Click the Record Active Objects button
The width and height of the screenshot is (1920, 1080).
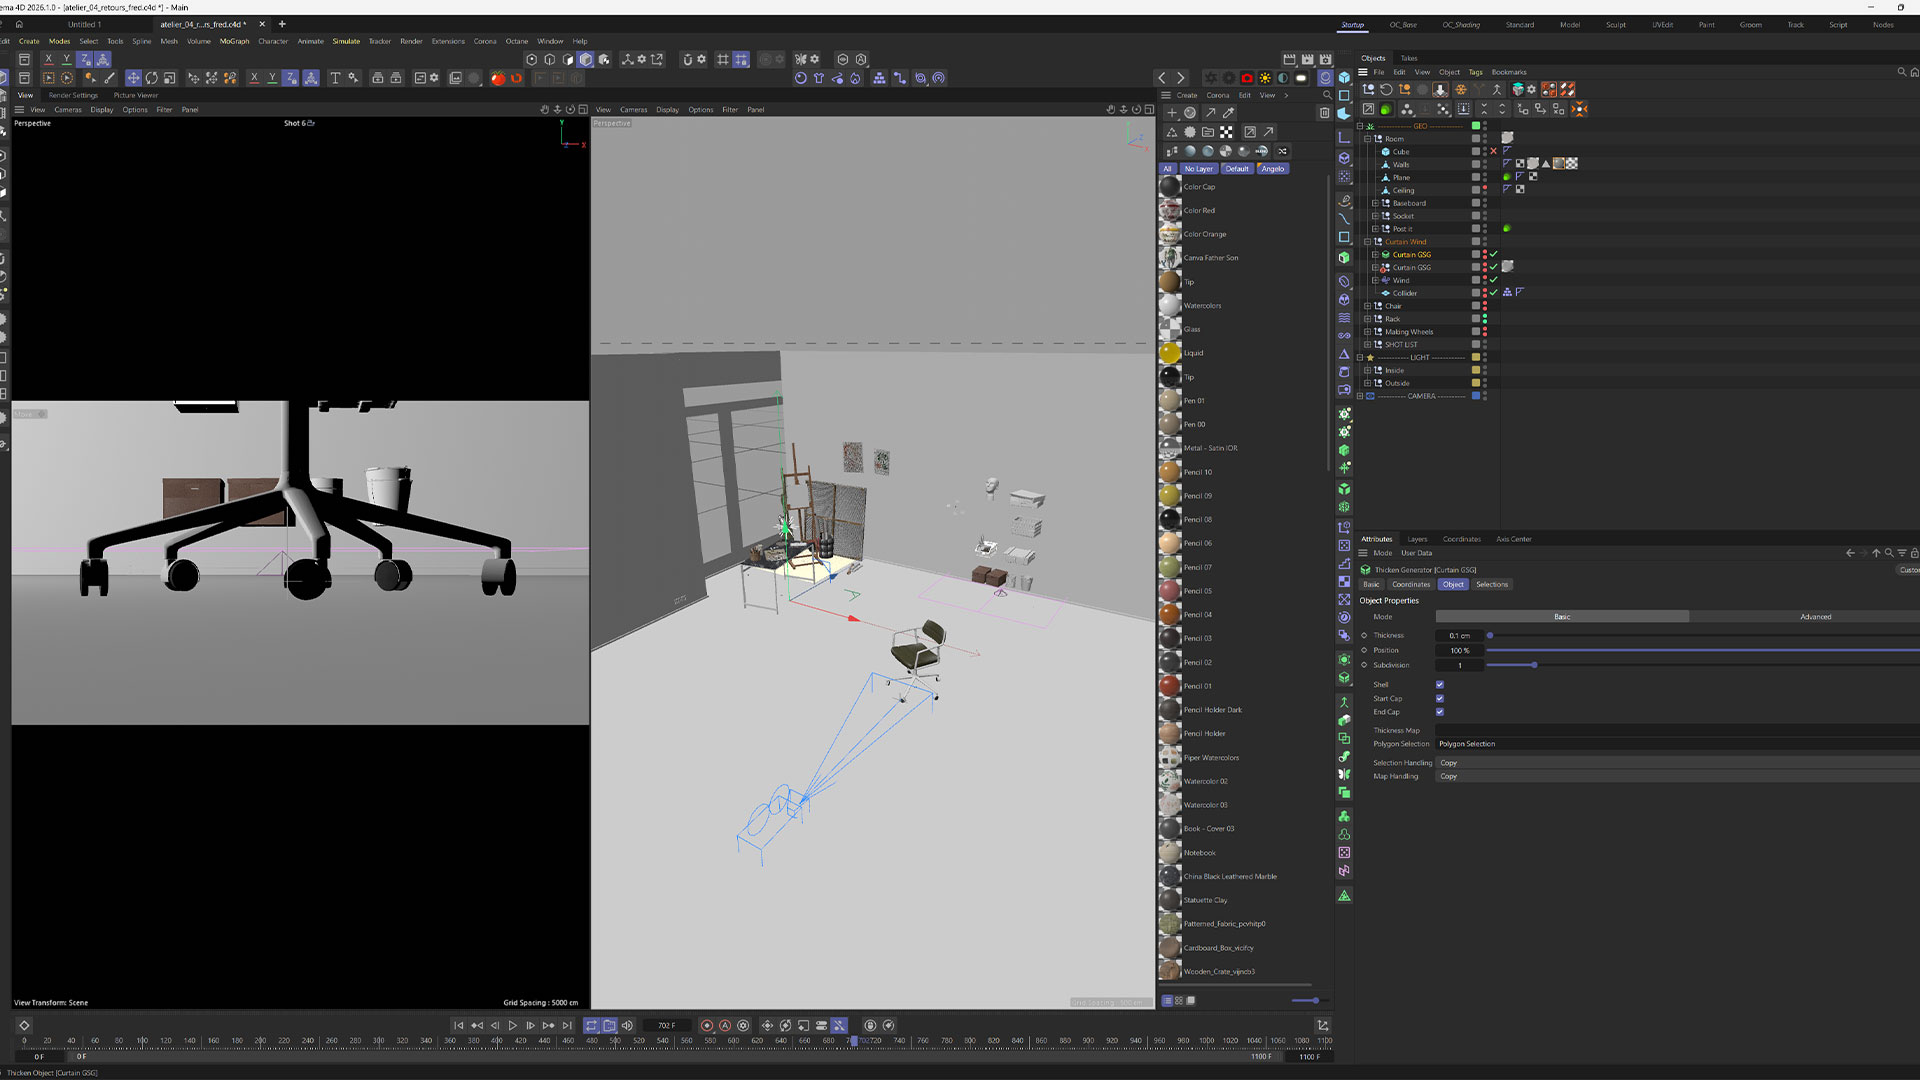(x=707, y=1026)
